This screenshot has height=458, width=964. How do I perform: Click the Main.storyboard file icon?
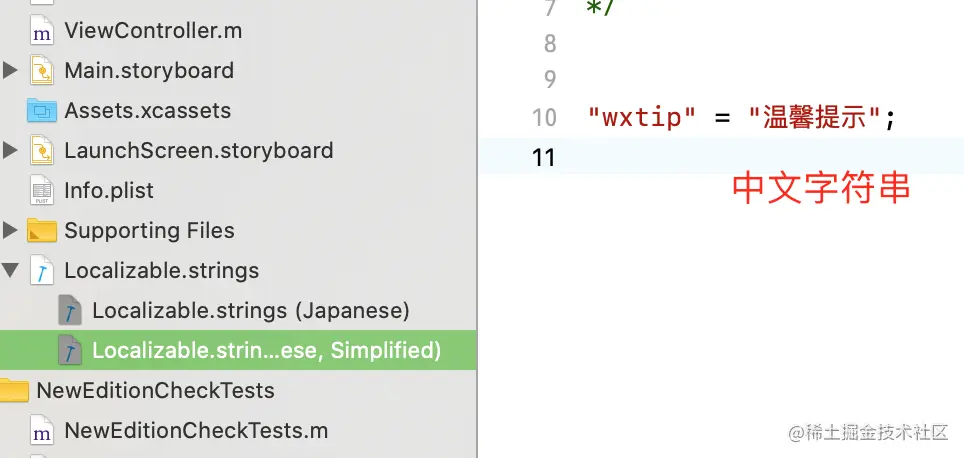(41, 71)
